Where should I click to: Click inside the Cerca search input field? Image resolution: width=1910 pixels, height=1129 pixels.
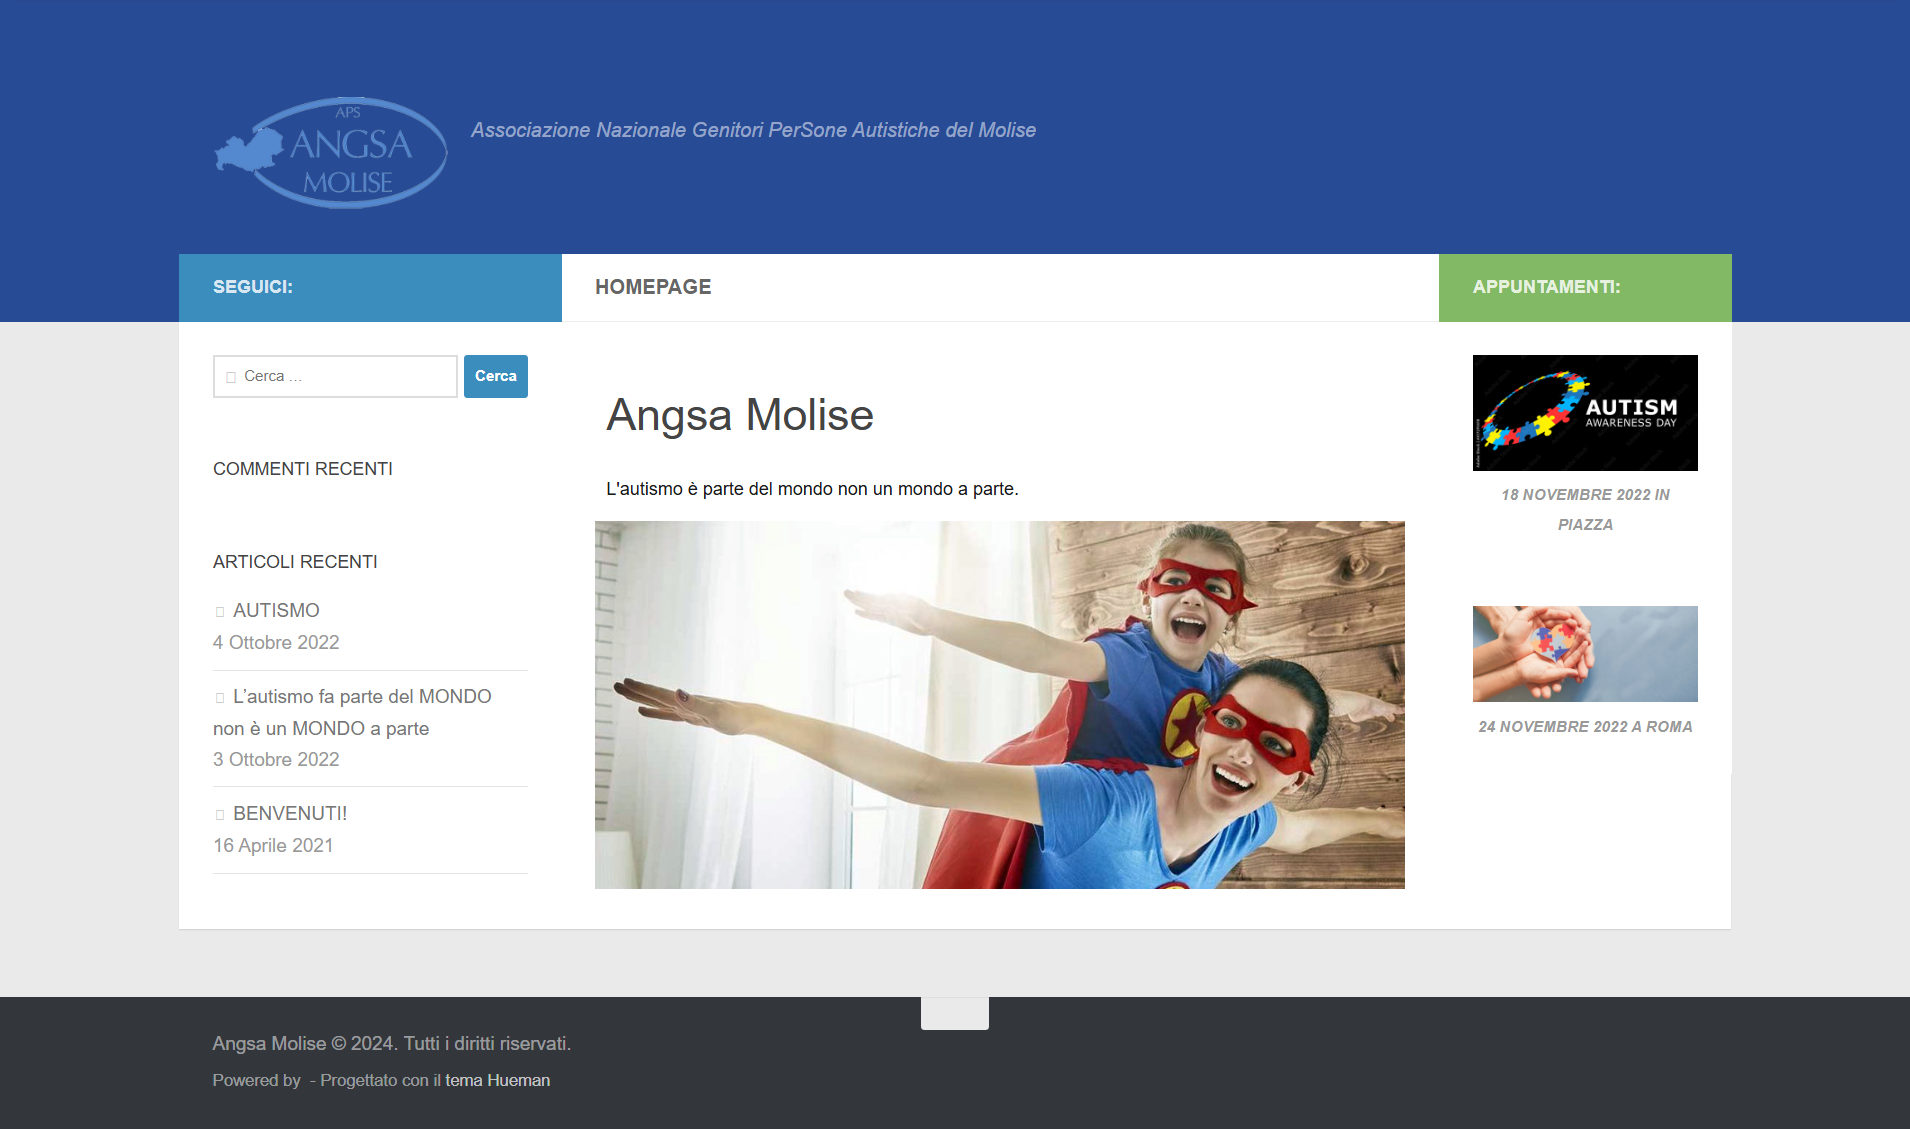coord(335,376)
